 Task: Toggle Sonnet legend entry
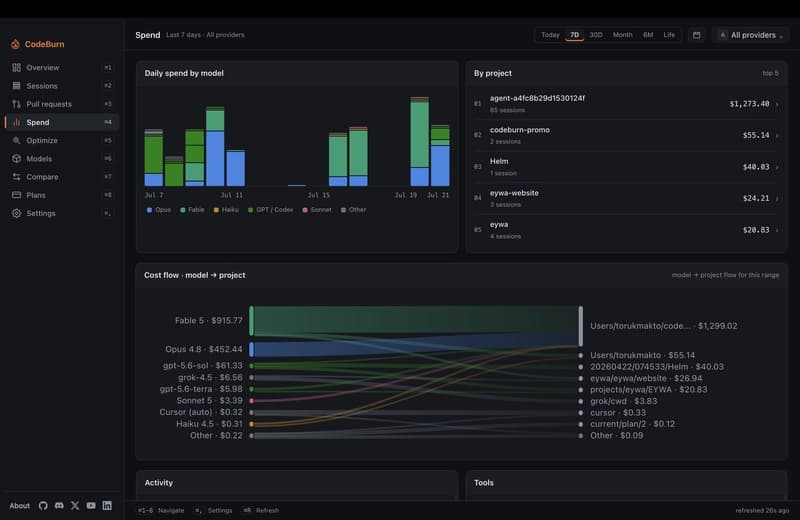click(317, 210)
